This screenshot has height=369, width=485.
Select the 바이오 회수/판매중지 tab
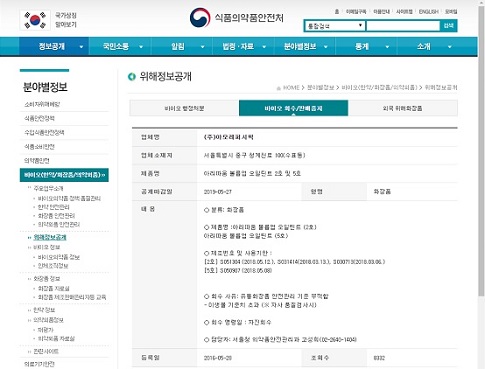[x=293, y=108]
